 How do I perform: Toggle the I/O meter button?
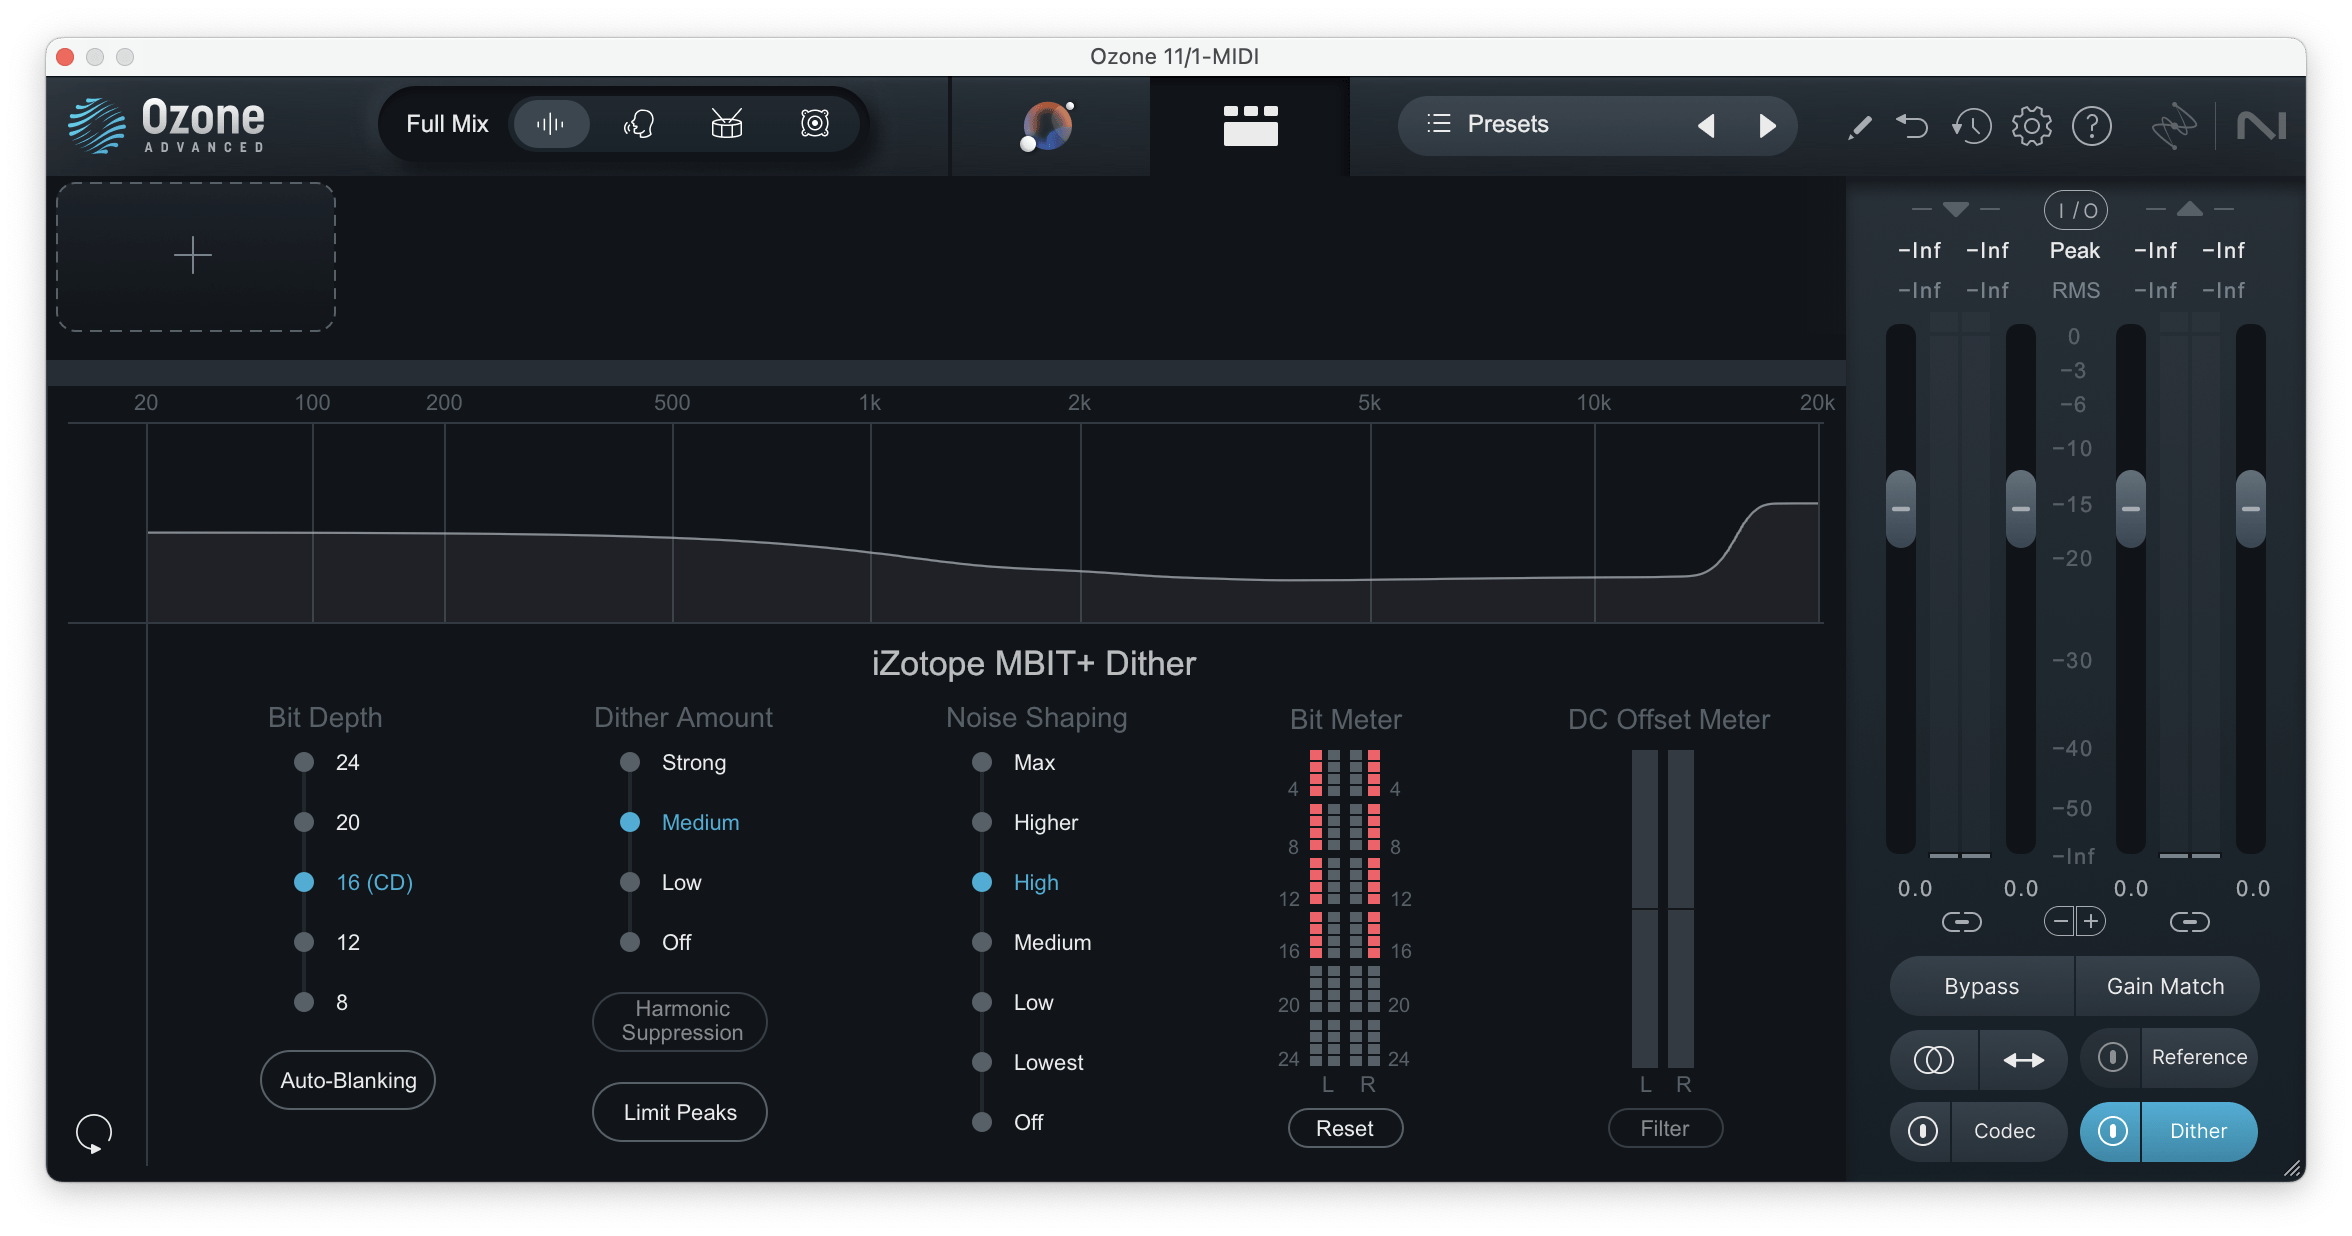tap(2076, 210)
